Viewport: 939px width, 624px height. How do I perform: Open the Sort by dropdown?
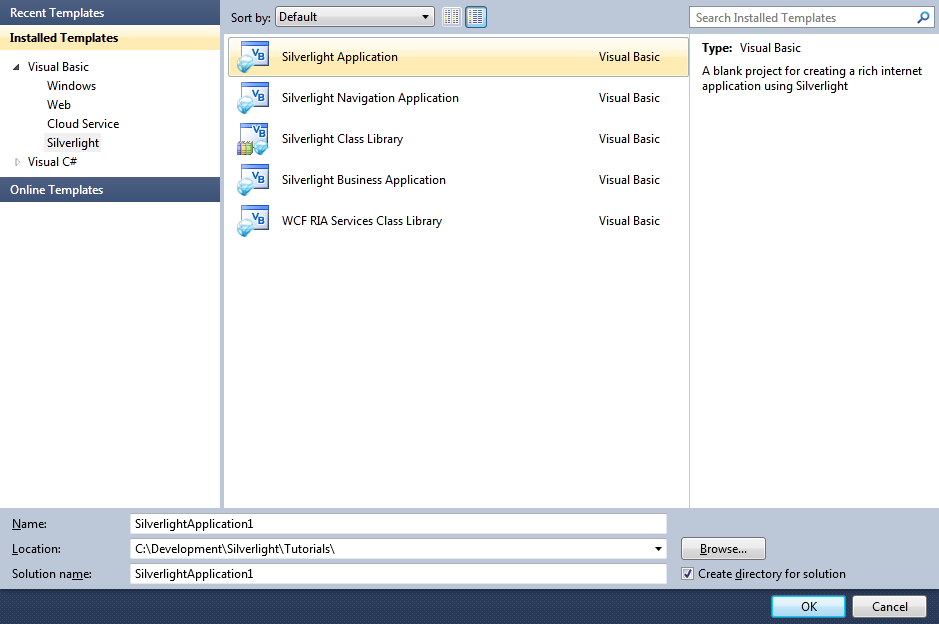355,17
